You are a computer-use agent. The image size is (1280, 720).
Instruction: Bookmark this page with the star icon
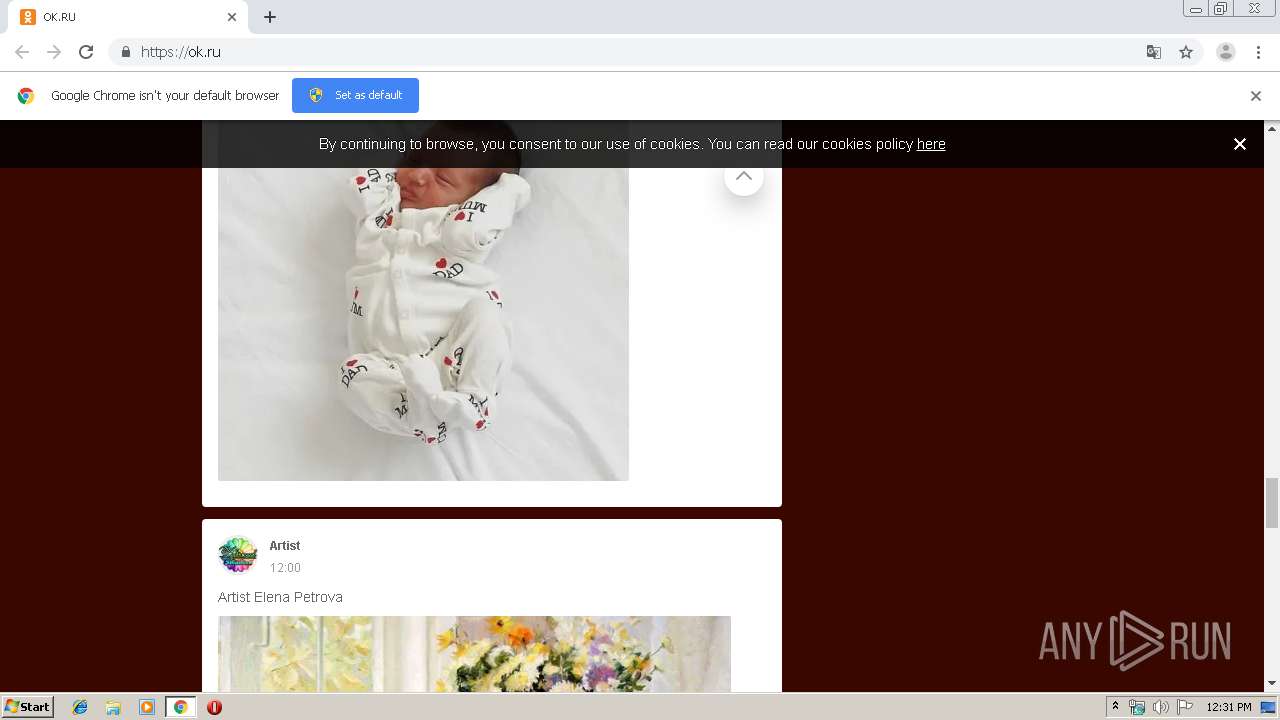point(1186,52)
